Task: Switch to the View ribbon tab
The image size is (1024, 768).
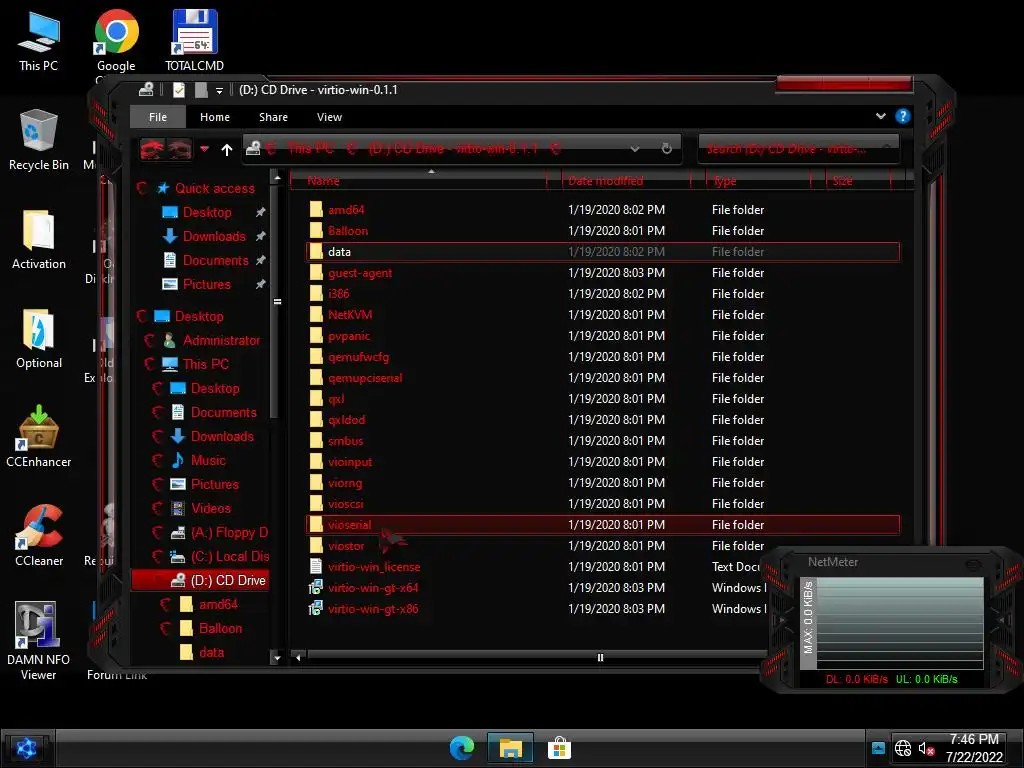Action: point(329,117)
